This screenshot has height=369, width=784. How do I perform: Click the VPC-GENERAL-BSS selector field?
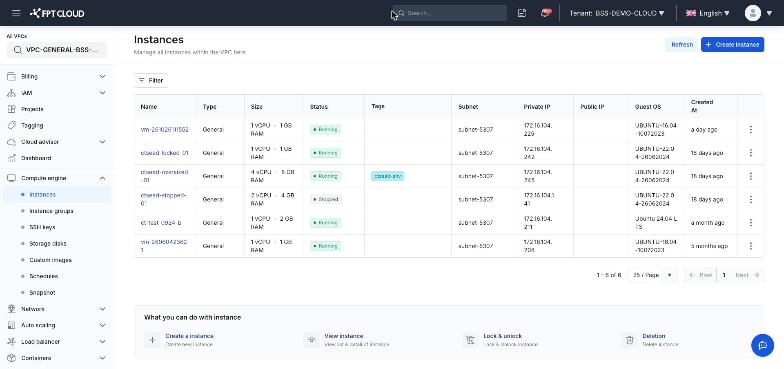(x=56, y=50)
